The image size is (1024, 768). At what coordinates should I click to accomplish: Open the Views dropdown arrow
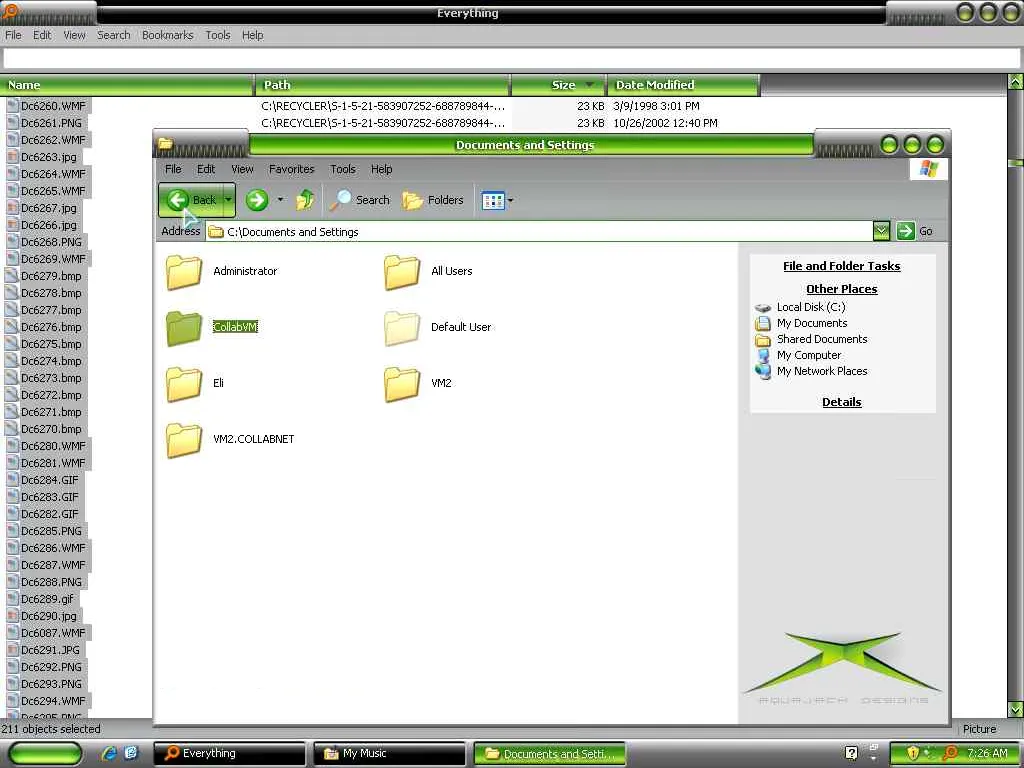click(511, 200)
